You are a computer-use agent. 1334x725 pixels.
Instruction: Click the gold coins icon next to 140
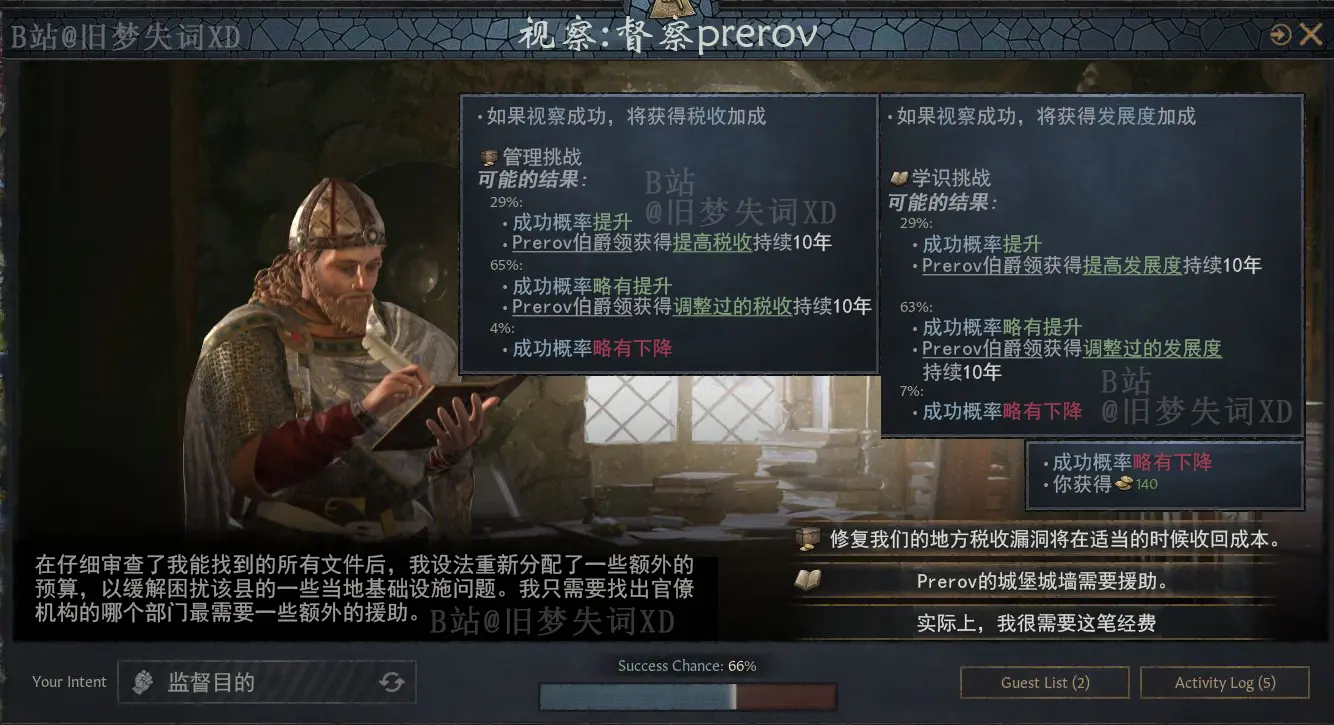(1124, 484)
